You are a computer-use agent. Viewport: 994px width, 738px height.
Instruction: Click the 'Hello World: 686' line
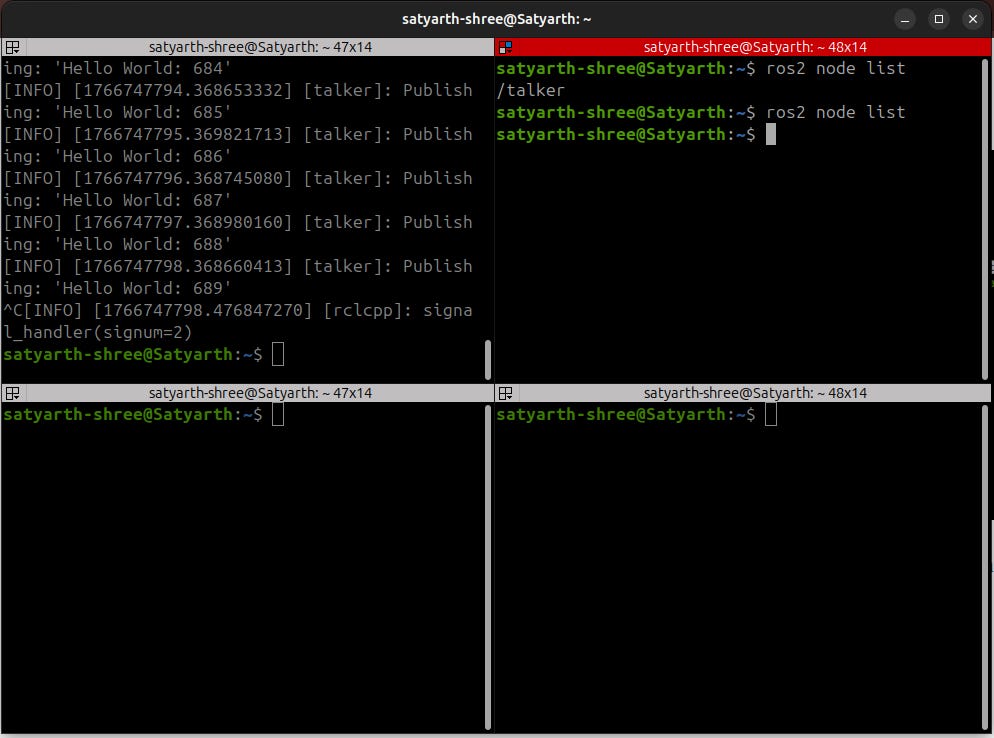point(117,157)
